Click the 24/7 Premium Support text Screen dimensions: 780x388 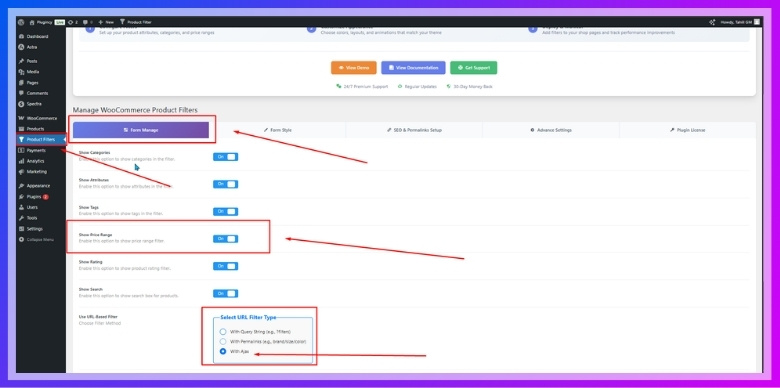pyautogui.click(x=366, y=87)
